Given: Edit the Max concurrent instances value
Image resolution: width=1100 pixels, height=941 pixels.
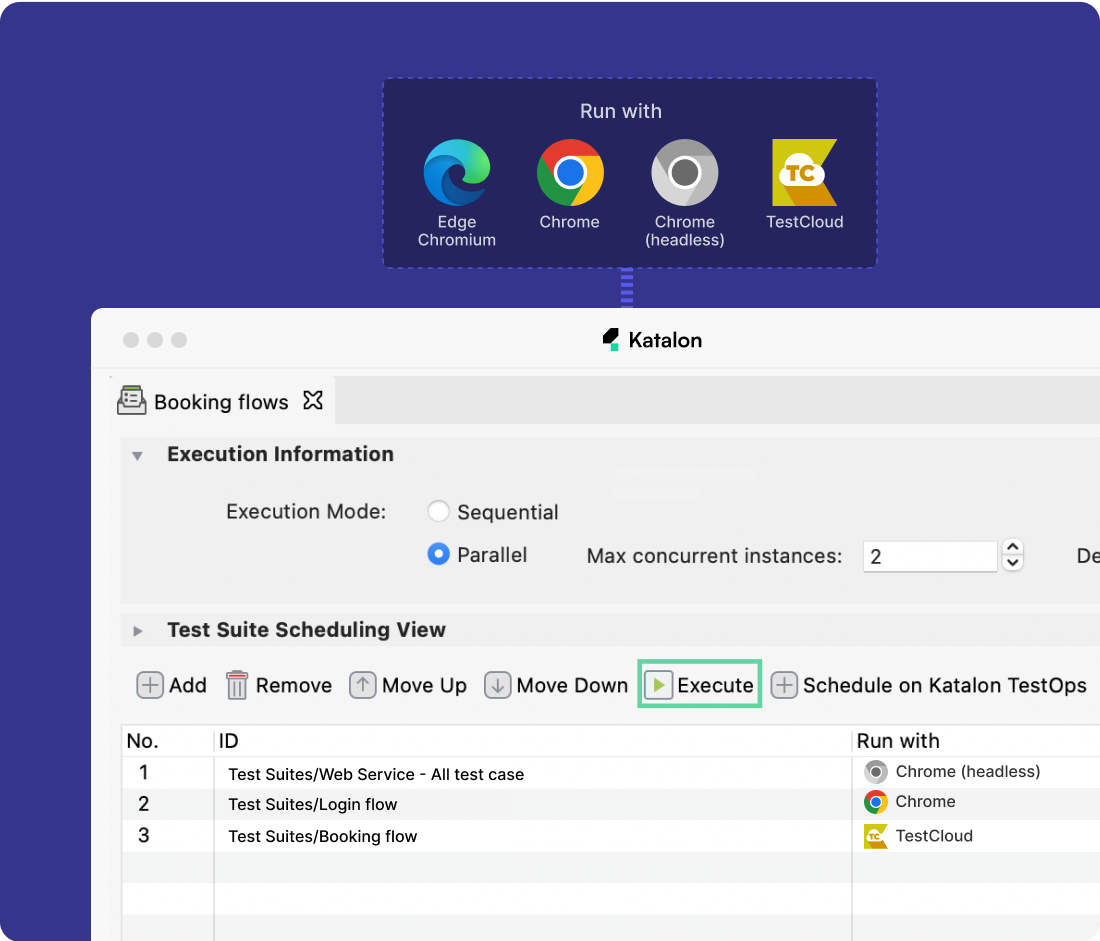Looking at the screenshot, I should (x=930, y=556).
